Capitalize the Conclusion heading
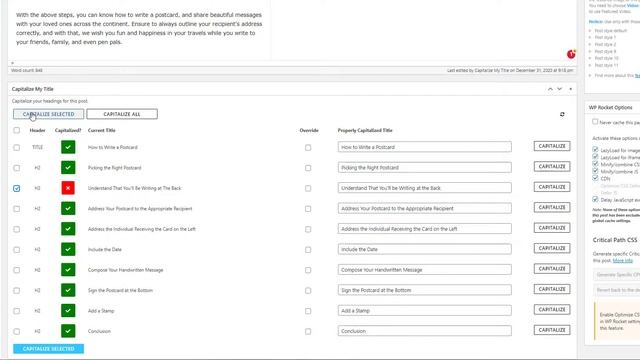Viewport: 640px width, 360px height. (552, 330)
